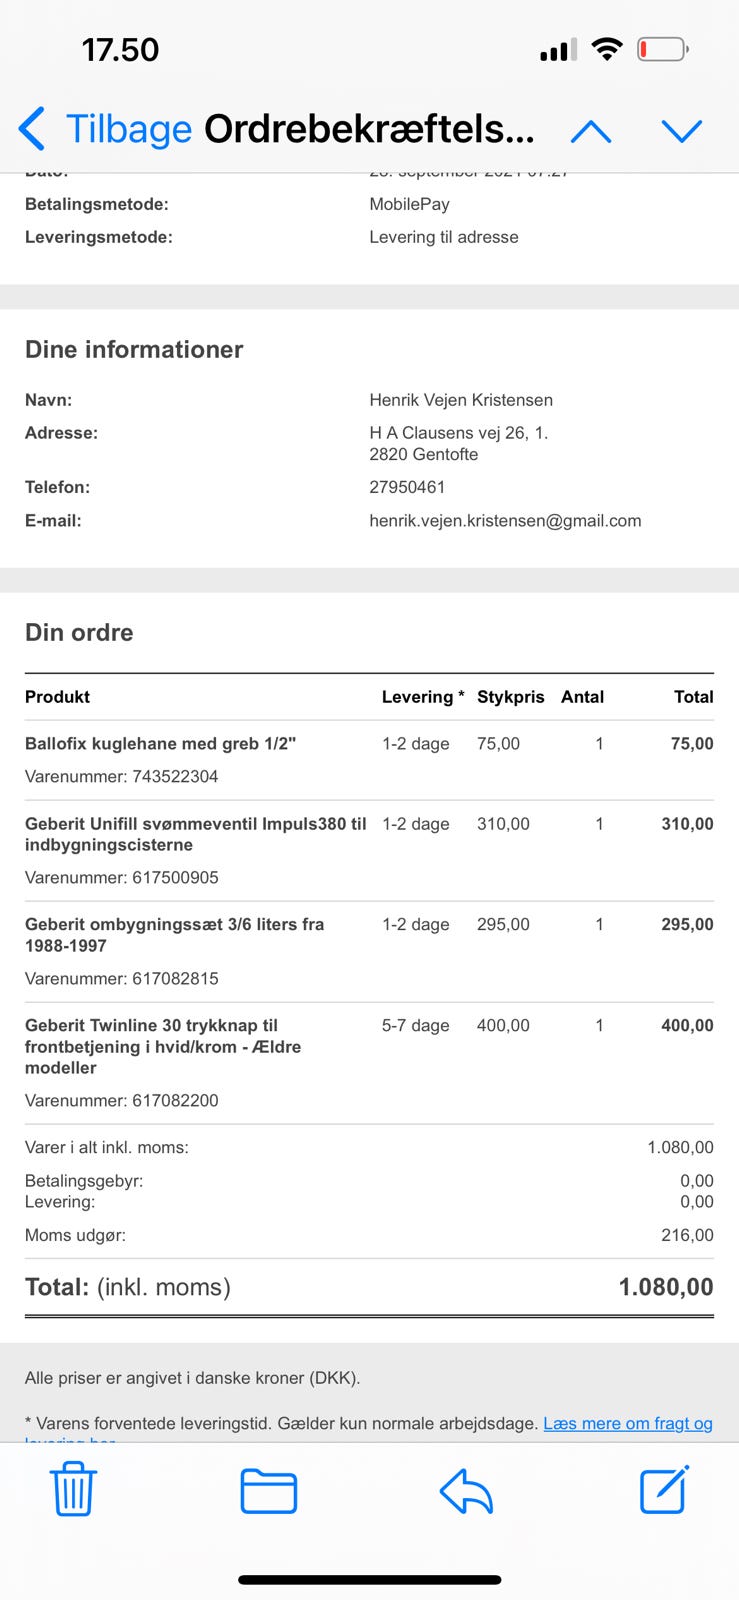Open the move-to-folder icon
This screenshot has height=1600, width=739.
(269, 1491)
